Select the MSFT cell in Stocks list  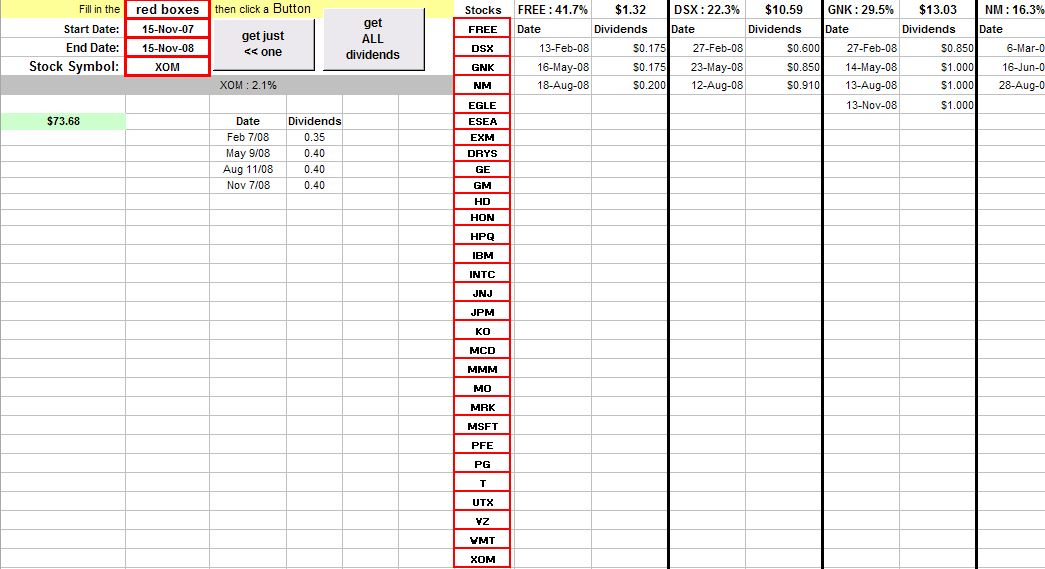coord(483,426)
